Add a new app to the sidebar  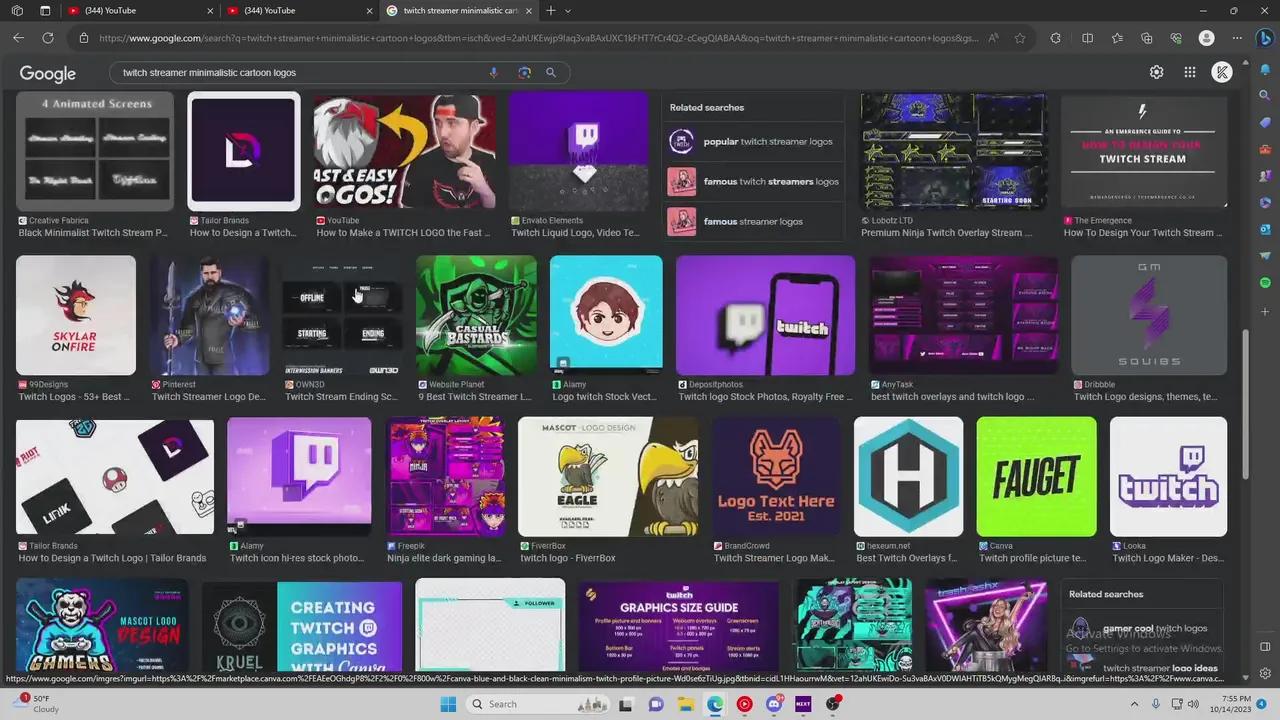point(1265,312)
